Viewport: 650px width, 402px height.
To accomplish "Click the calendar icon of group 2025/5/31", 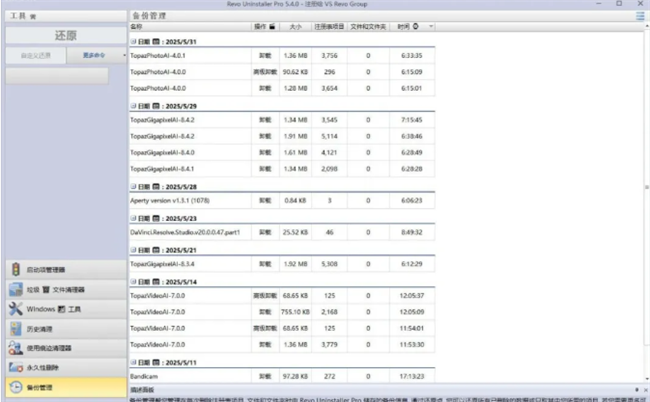I will (156, 42).
